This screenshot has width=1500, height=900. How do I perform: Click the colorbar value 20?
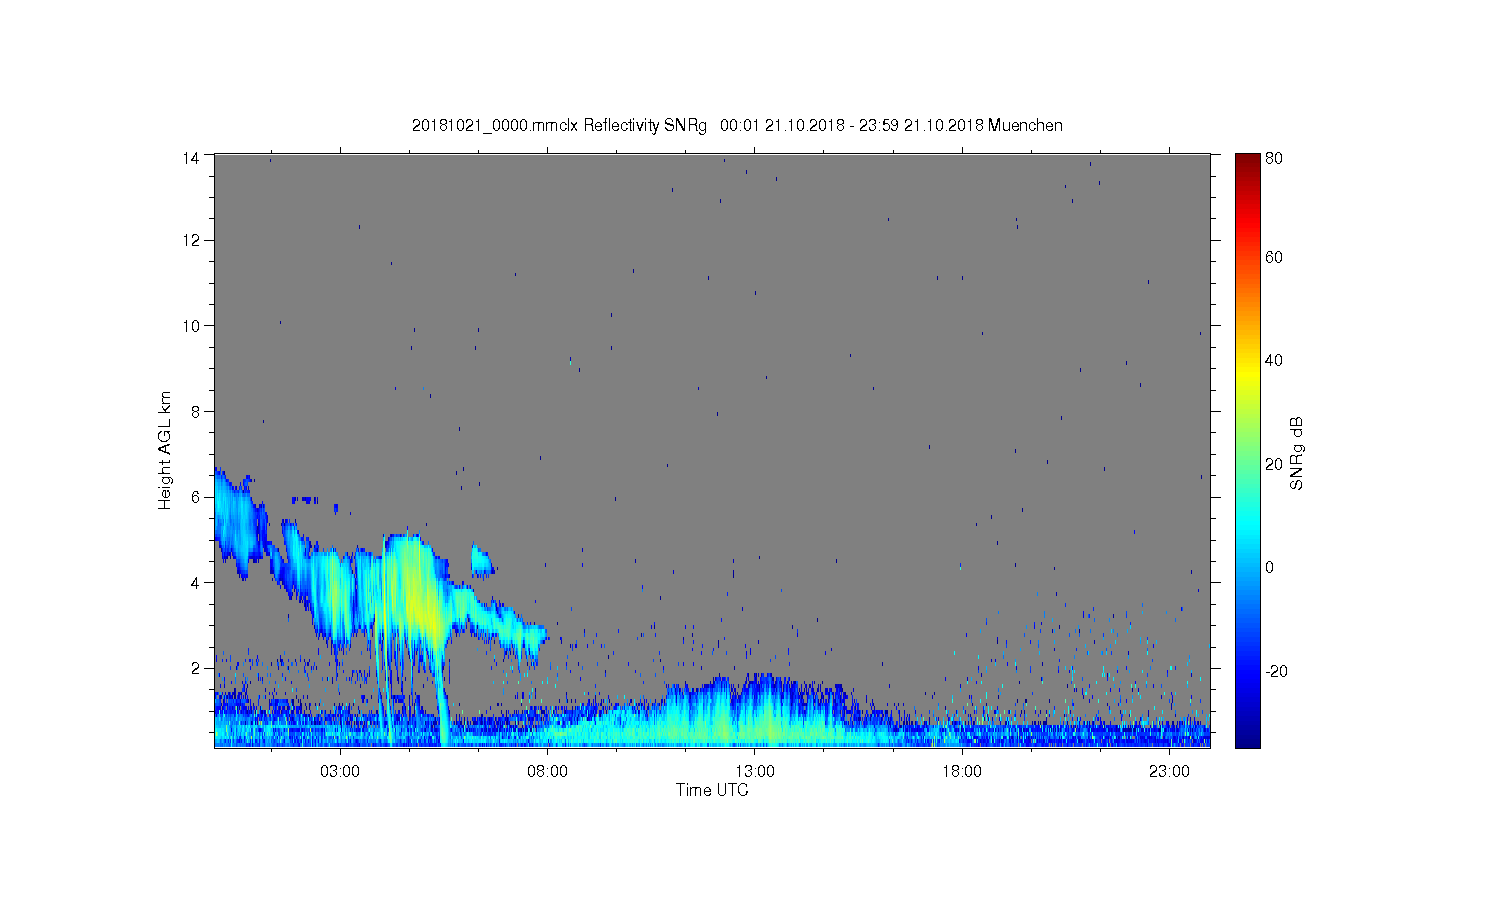click(1274, 464)
